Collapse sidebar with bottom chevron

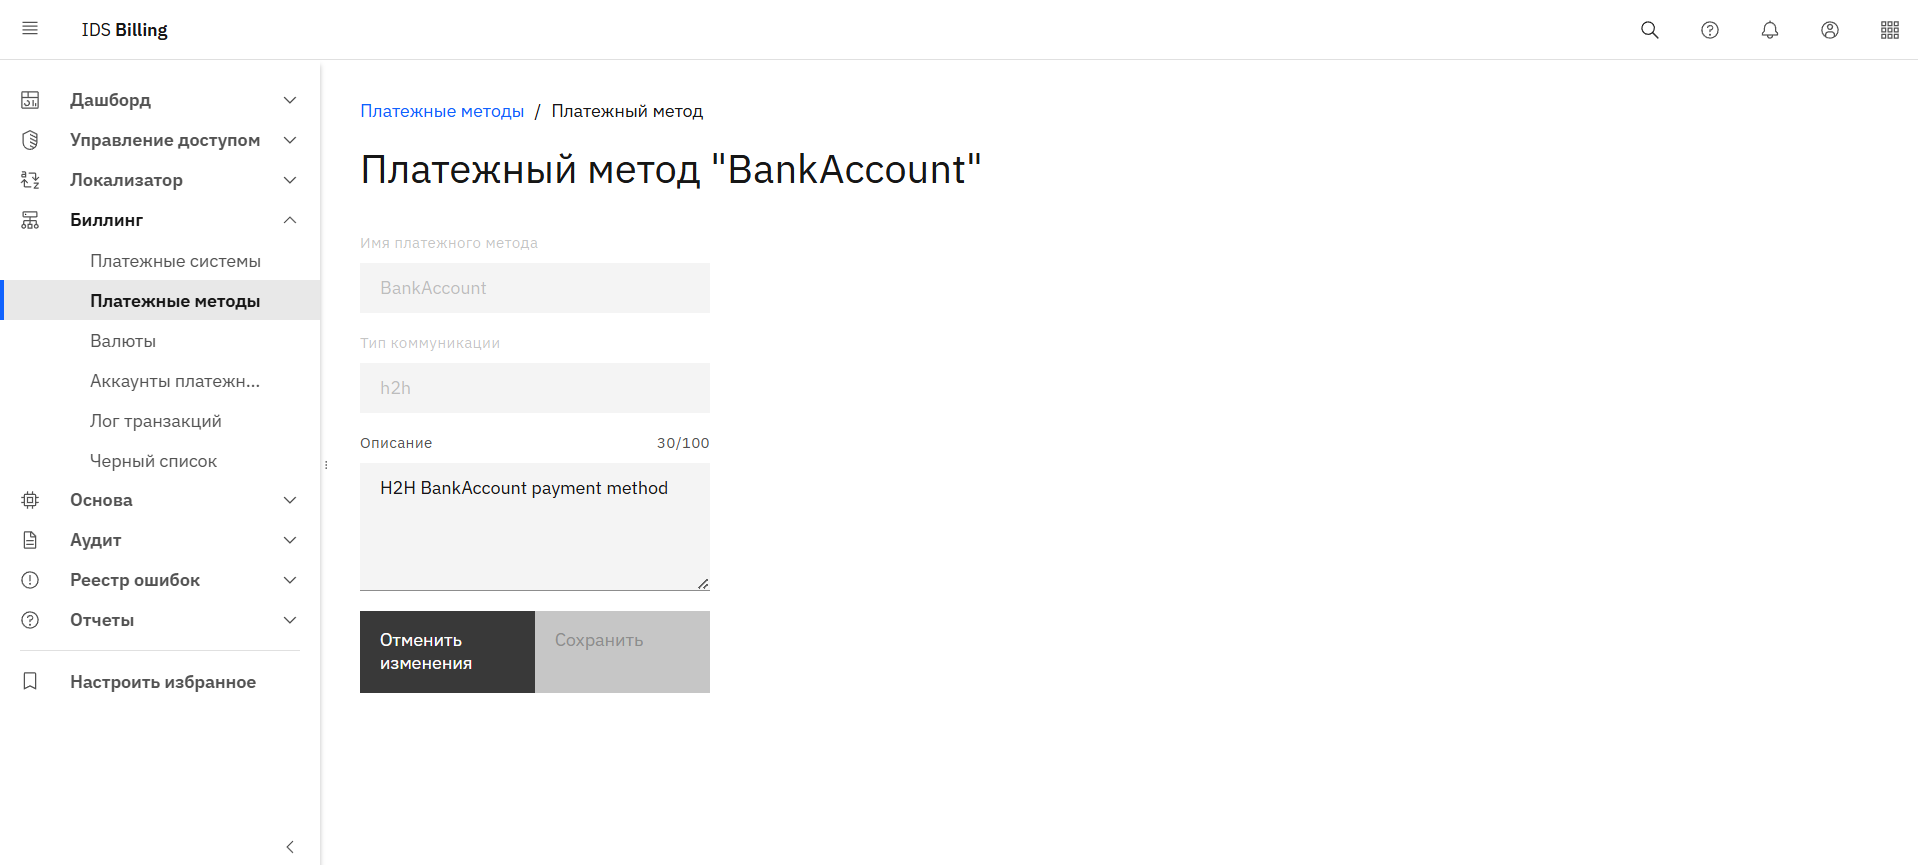290,847
